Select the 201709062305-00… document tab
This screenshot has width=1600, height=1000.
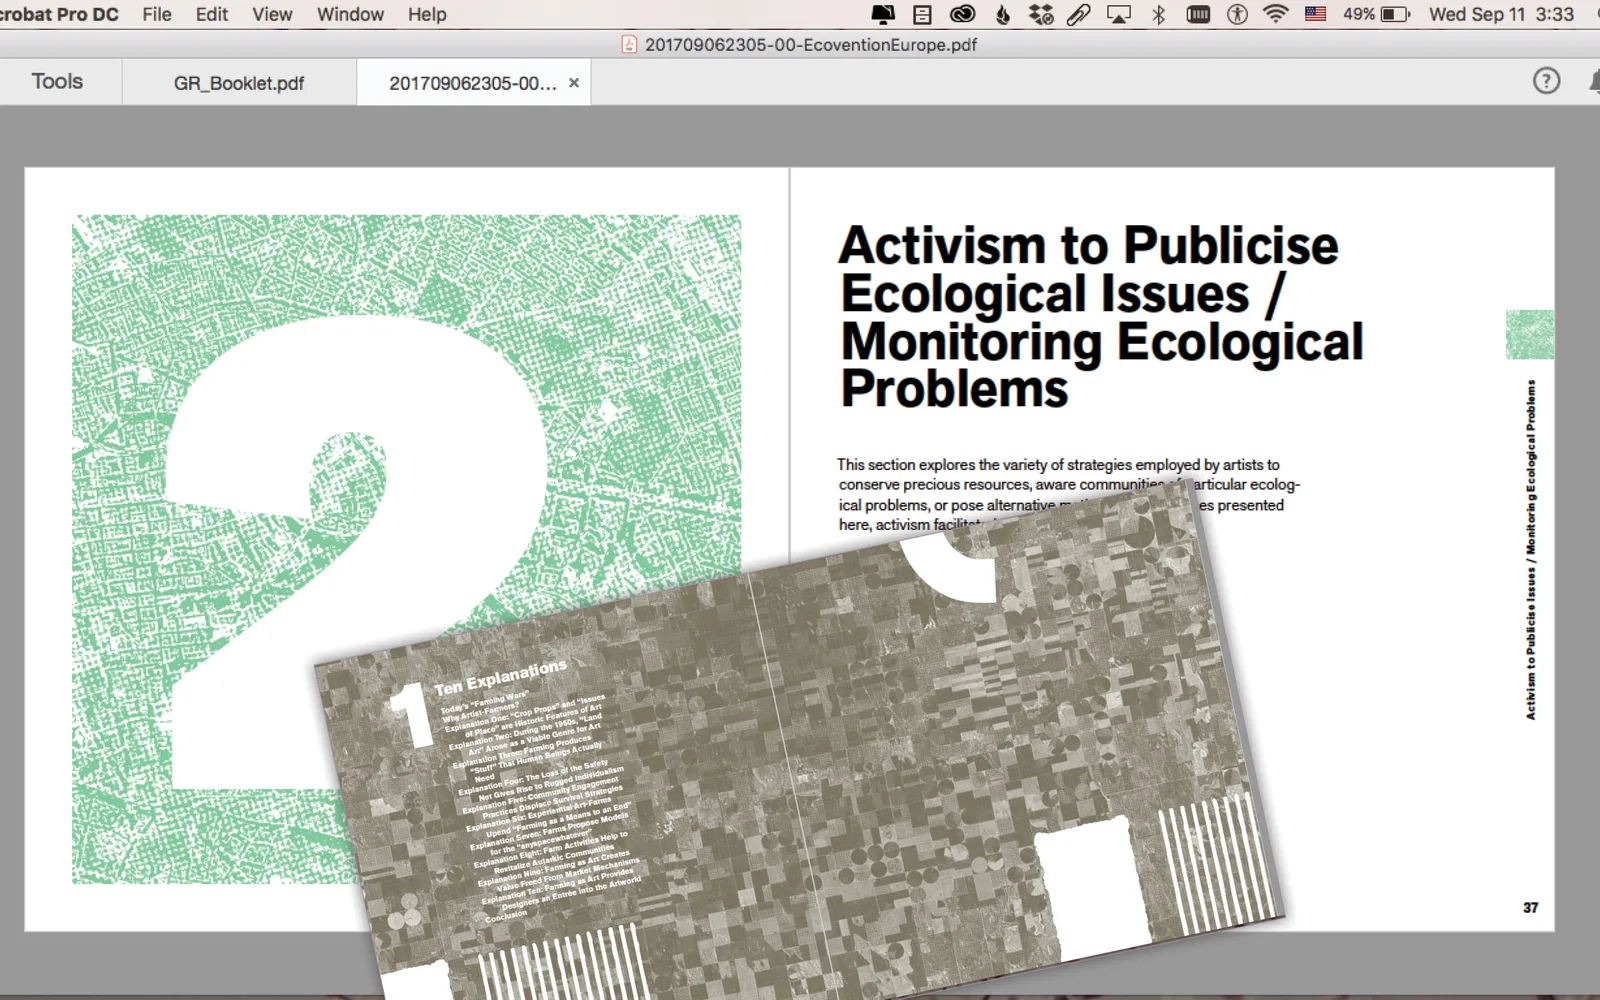(472, 83)
